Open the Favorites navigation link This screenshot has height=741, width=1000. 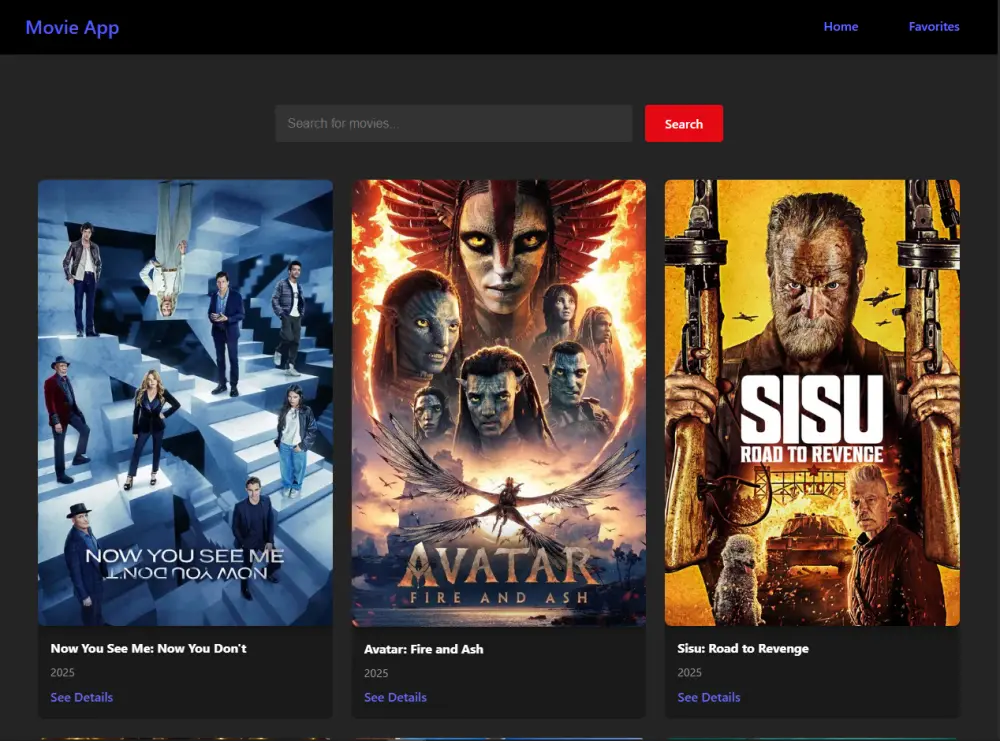tap(934, 27)
